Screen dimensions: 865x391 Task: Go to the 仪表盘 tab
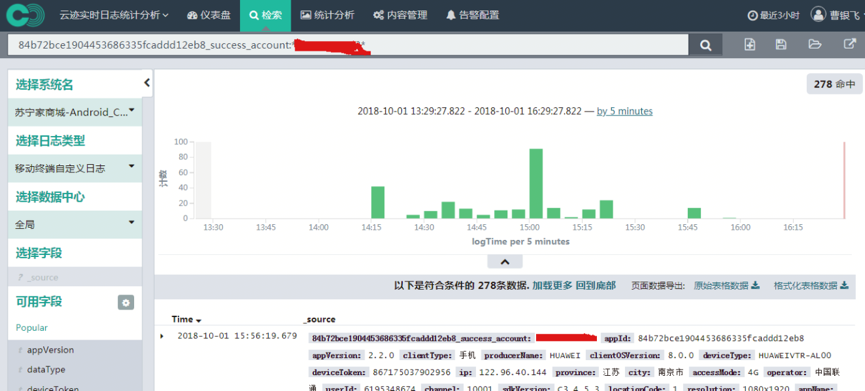pos(209,15)
